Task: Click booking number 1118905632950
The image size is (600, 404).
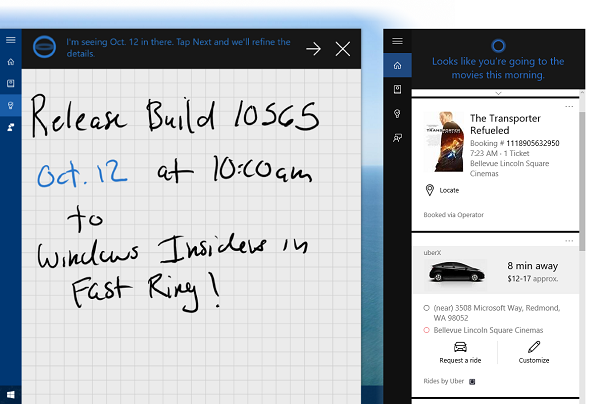Action: (533, 143)
